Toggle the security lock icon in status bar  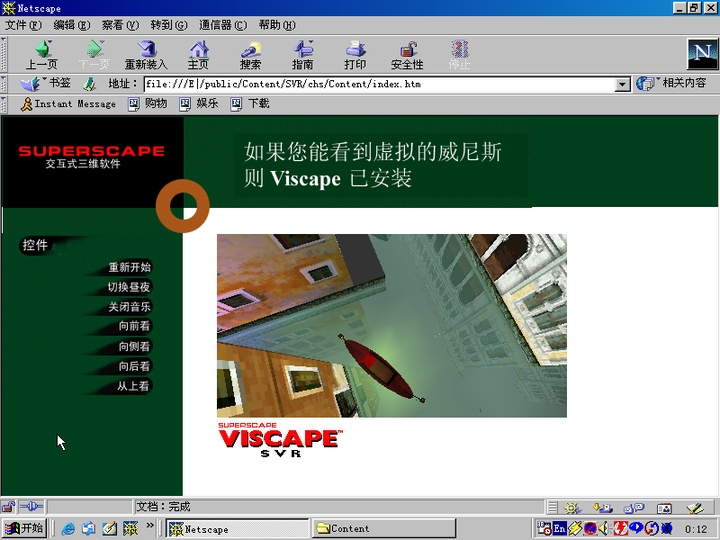[9, 507]
